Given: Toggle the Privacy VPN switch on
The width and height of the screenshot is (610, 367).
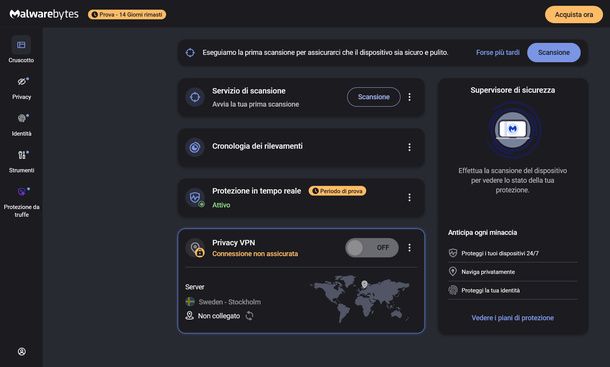Looking at the screenshot, I should click(x=372, y=248).
